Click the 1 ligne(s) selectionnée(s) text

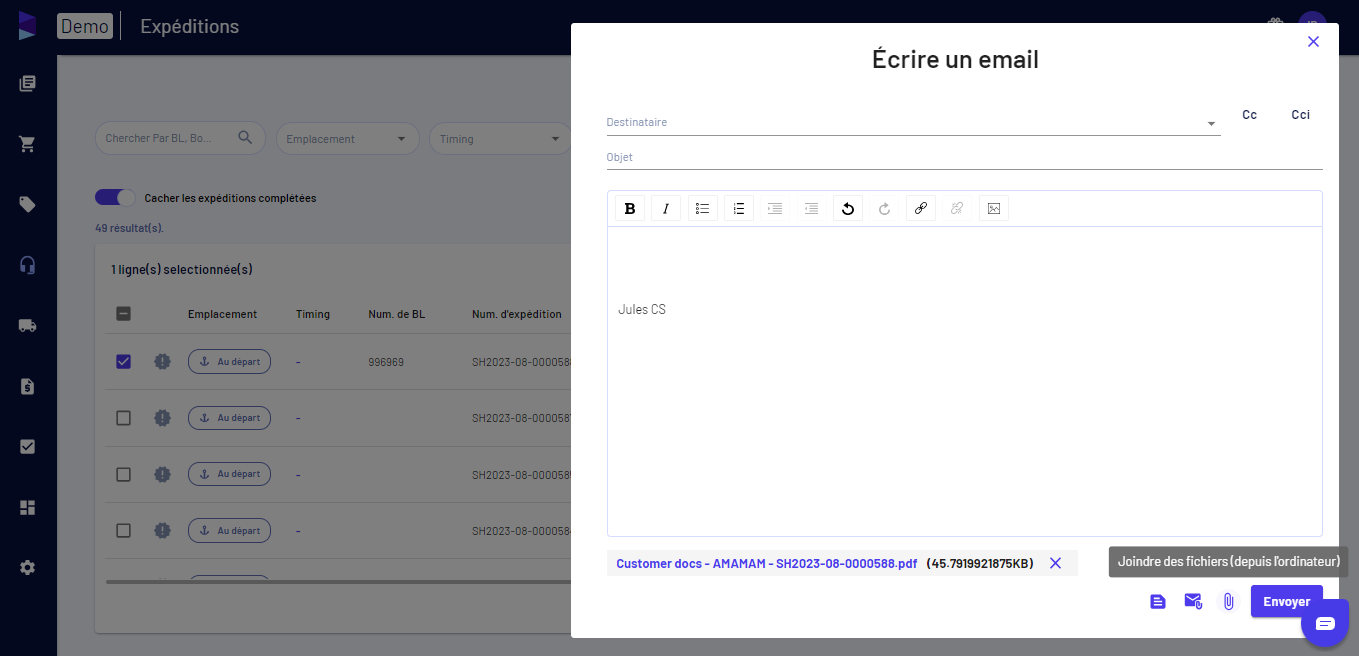click(x=182, y=270)
